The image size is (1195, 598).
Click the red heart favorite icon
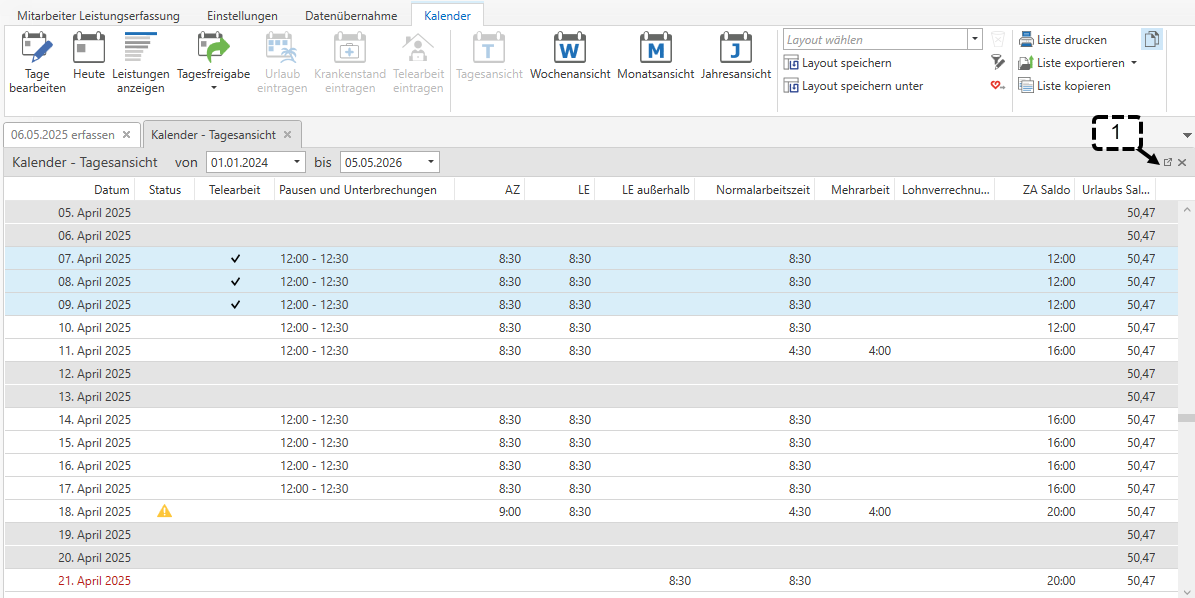[997, 85]
